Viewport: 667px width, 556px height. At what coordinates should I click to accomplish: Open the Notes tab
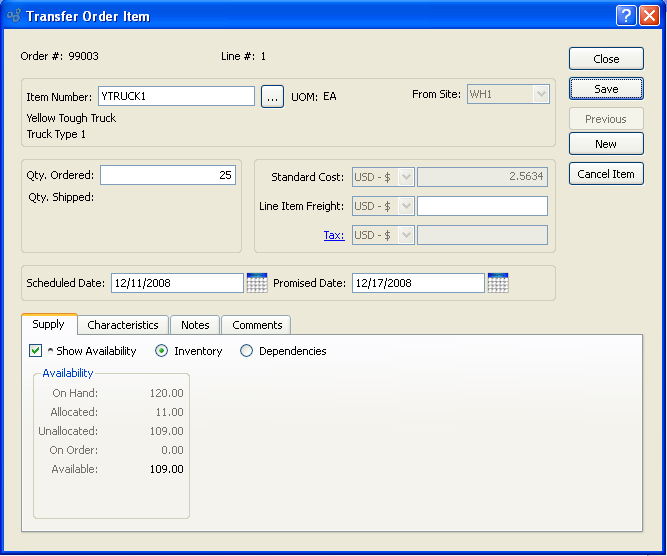pyautogui.click(x=195, y=325)
